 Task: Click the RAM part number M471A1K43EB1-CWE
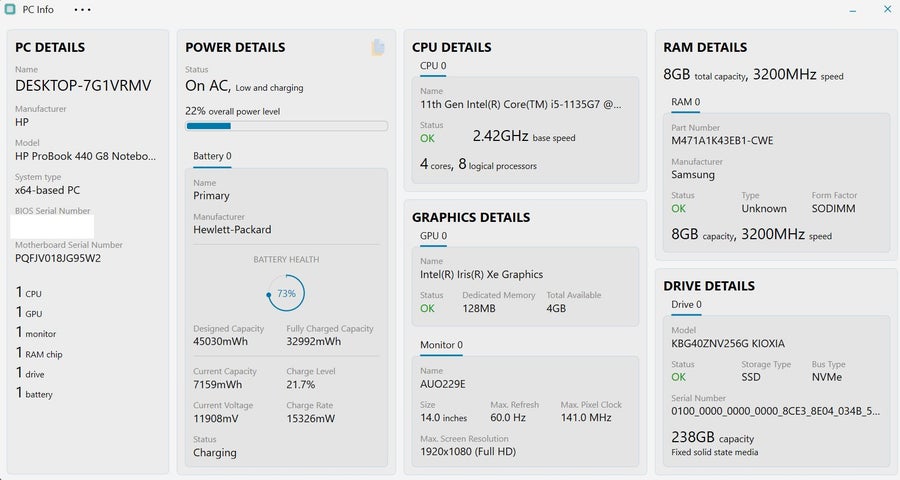click(722, 141)
